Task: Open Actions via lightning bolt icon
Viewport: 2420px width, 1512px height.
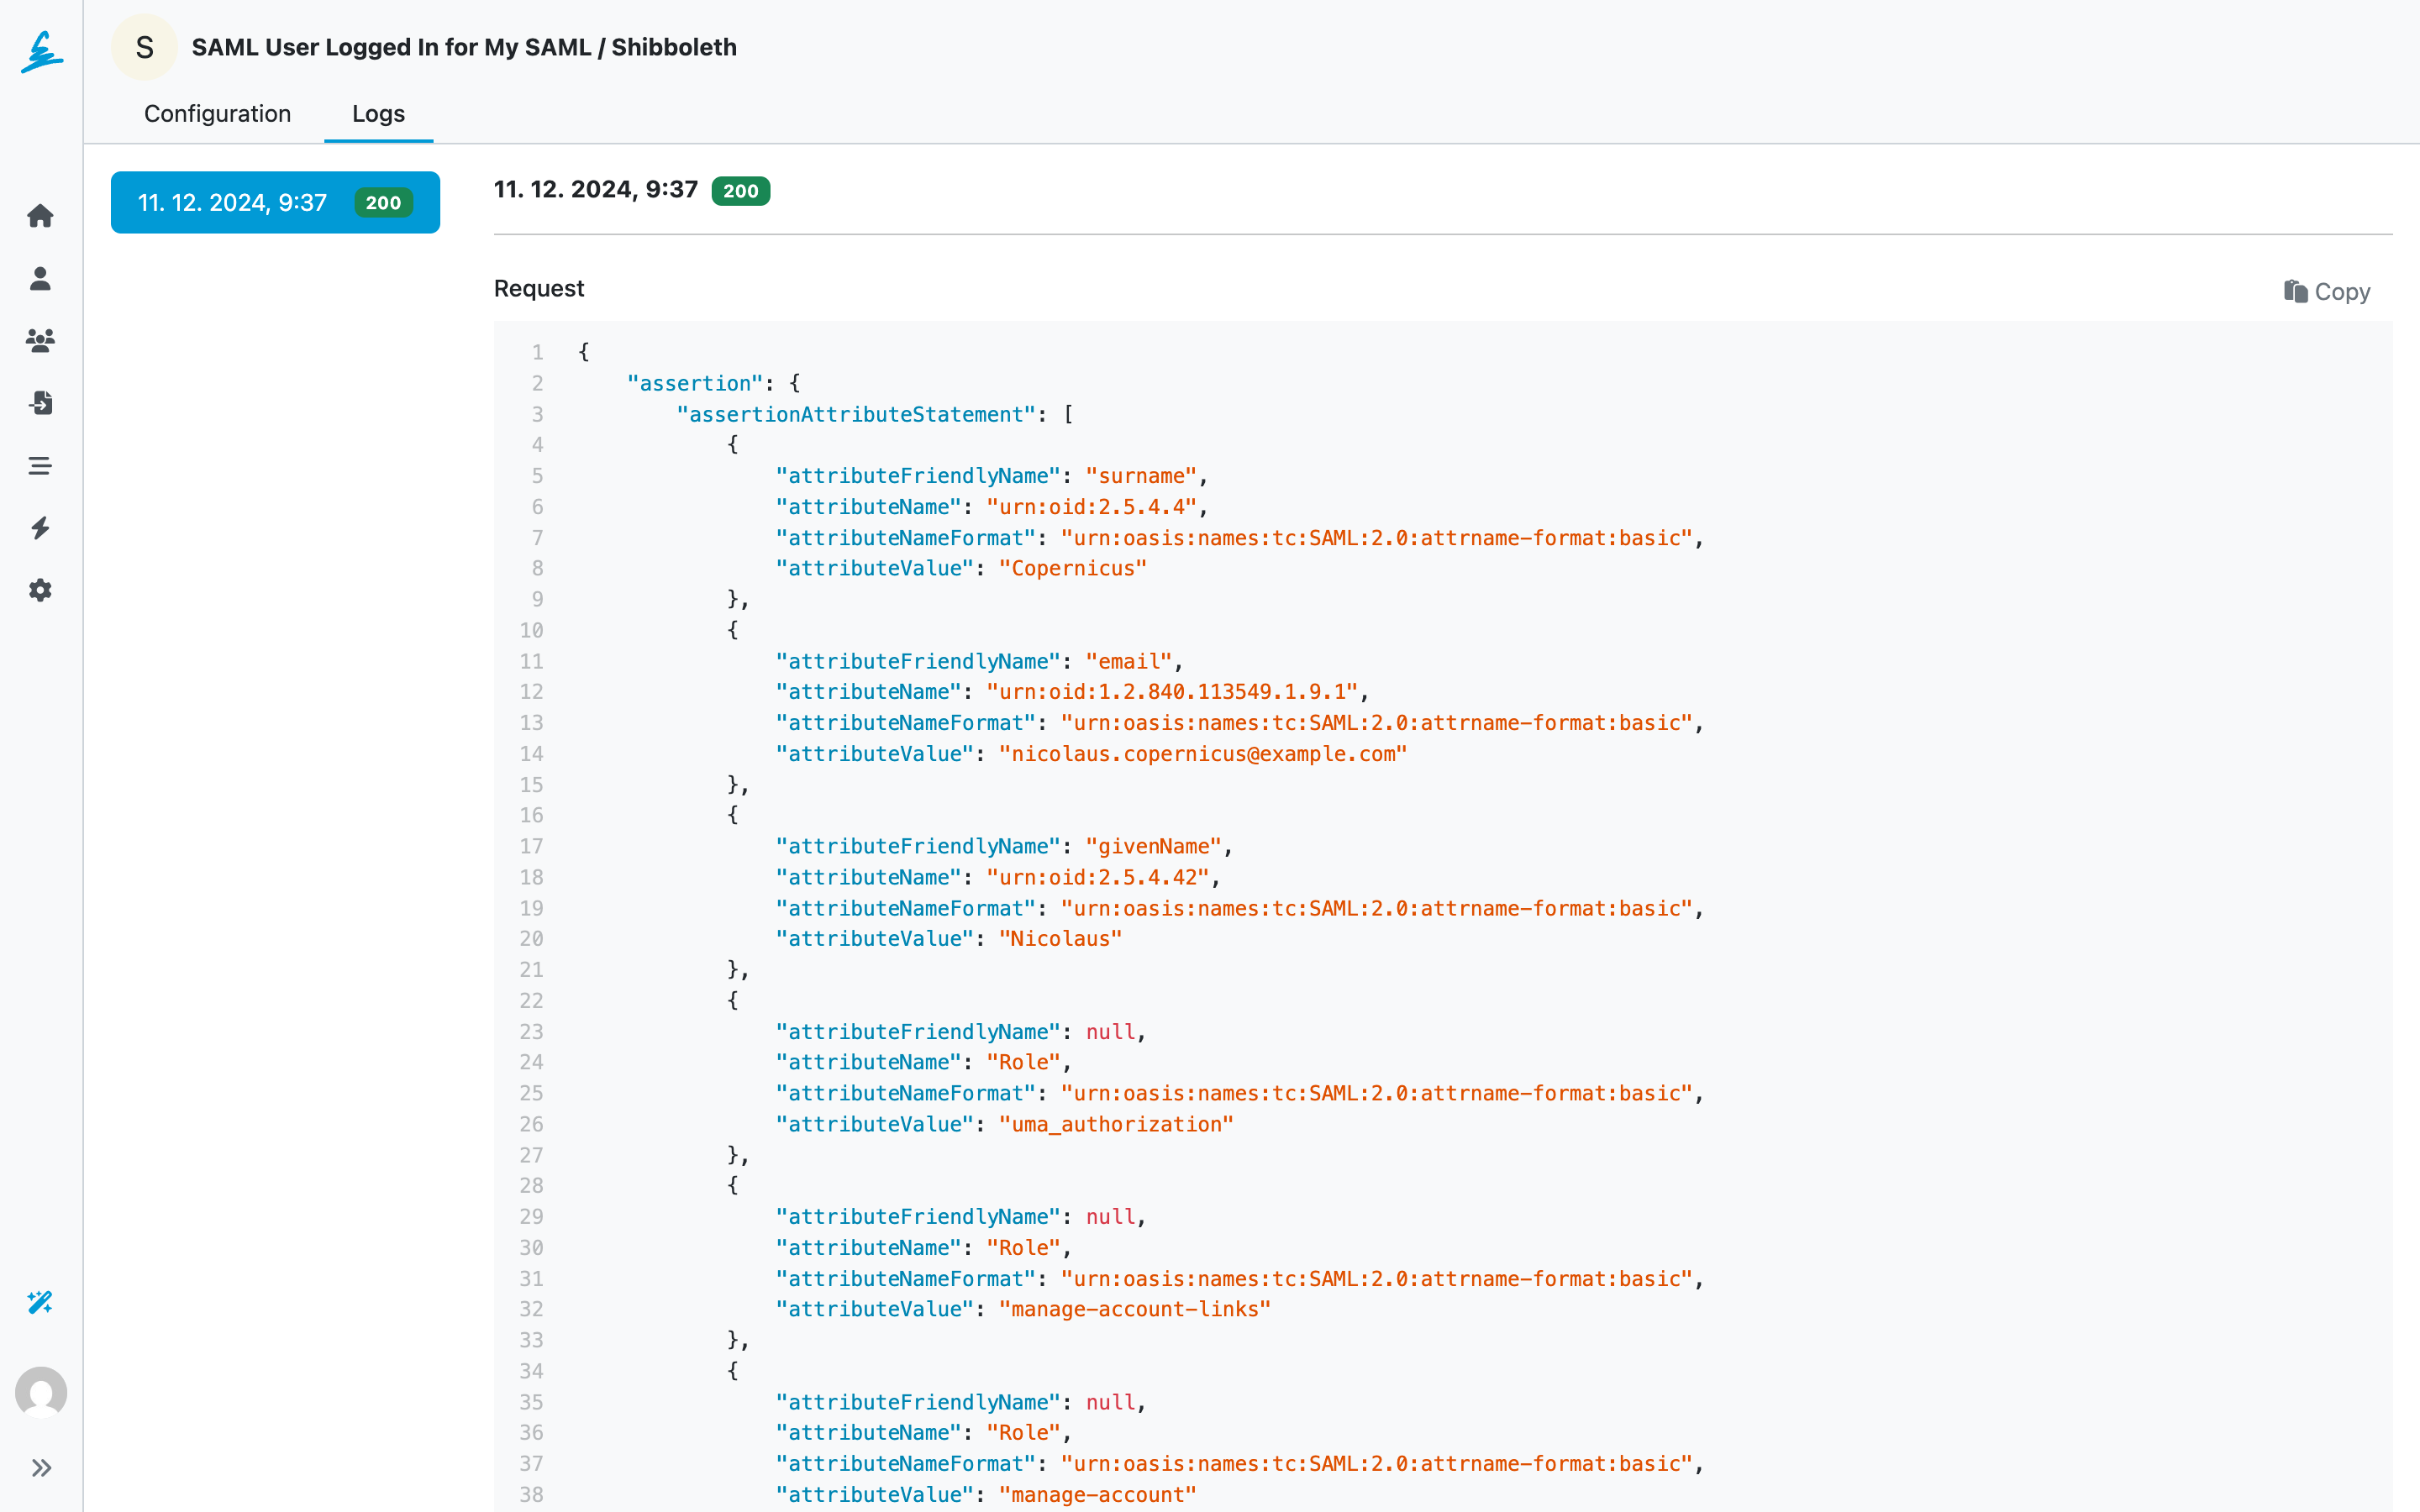Action: point(40,528)
